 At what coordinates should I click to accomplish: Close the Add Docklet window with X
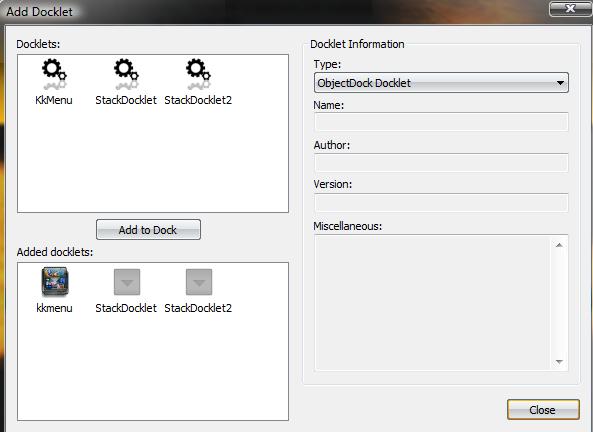point(570,9)
